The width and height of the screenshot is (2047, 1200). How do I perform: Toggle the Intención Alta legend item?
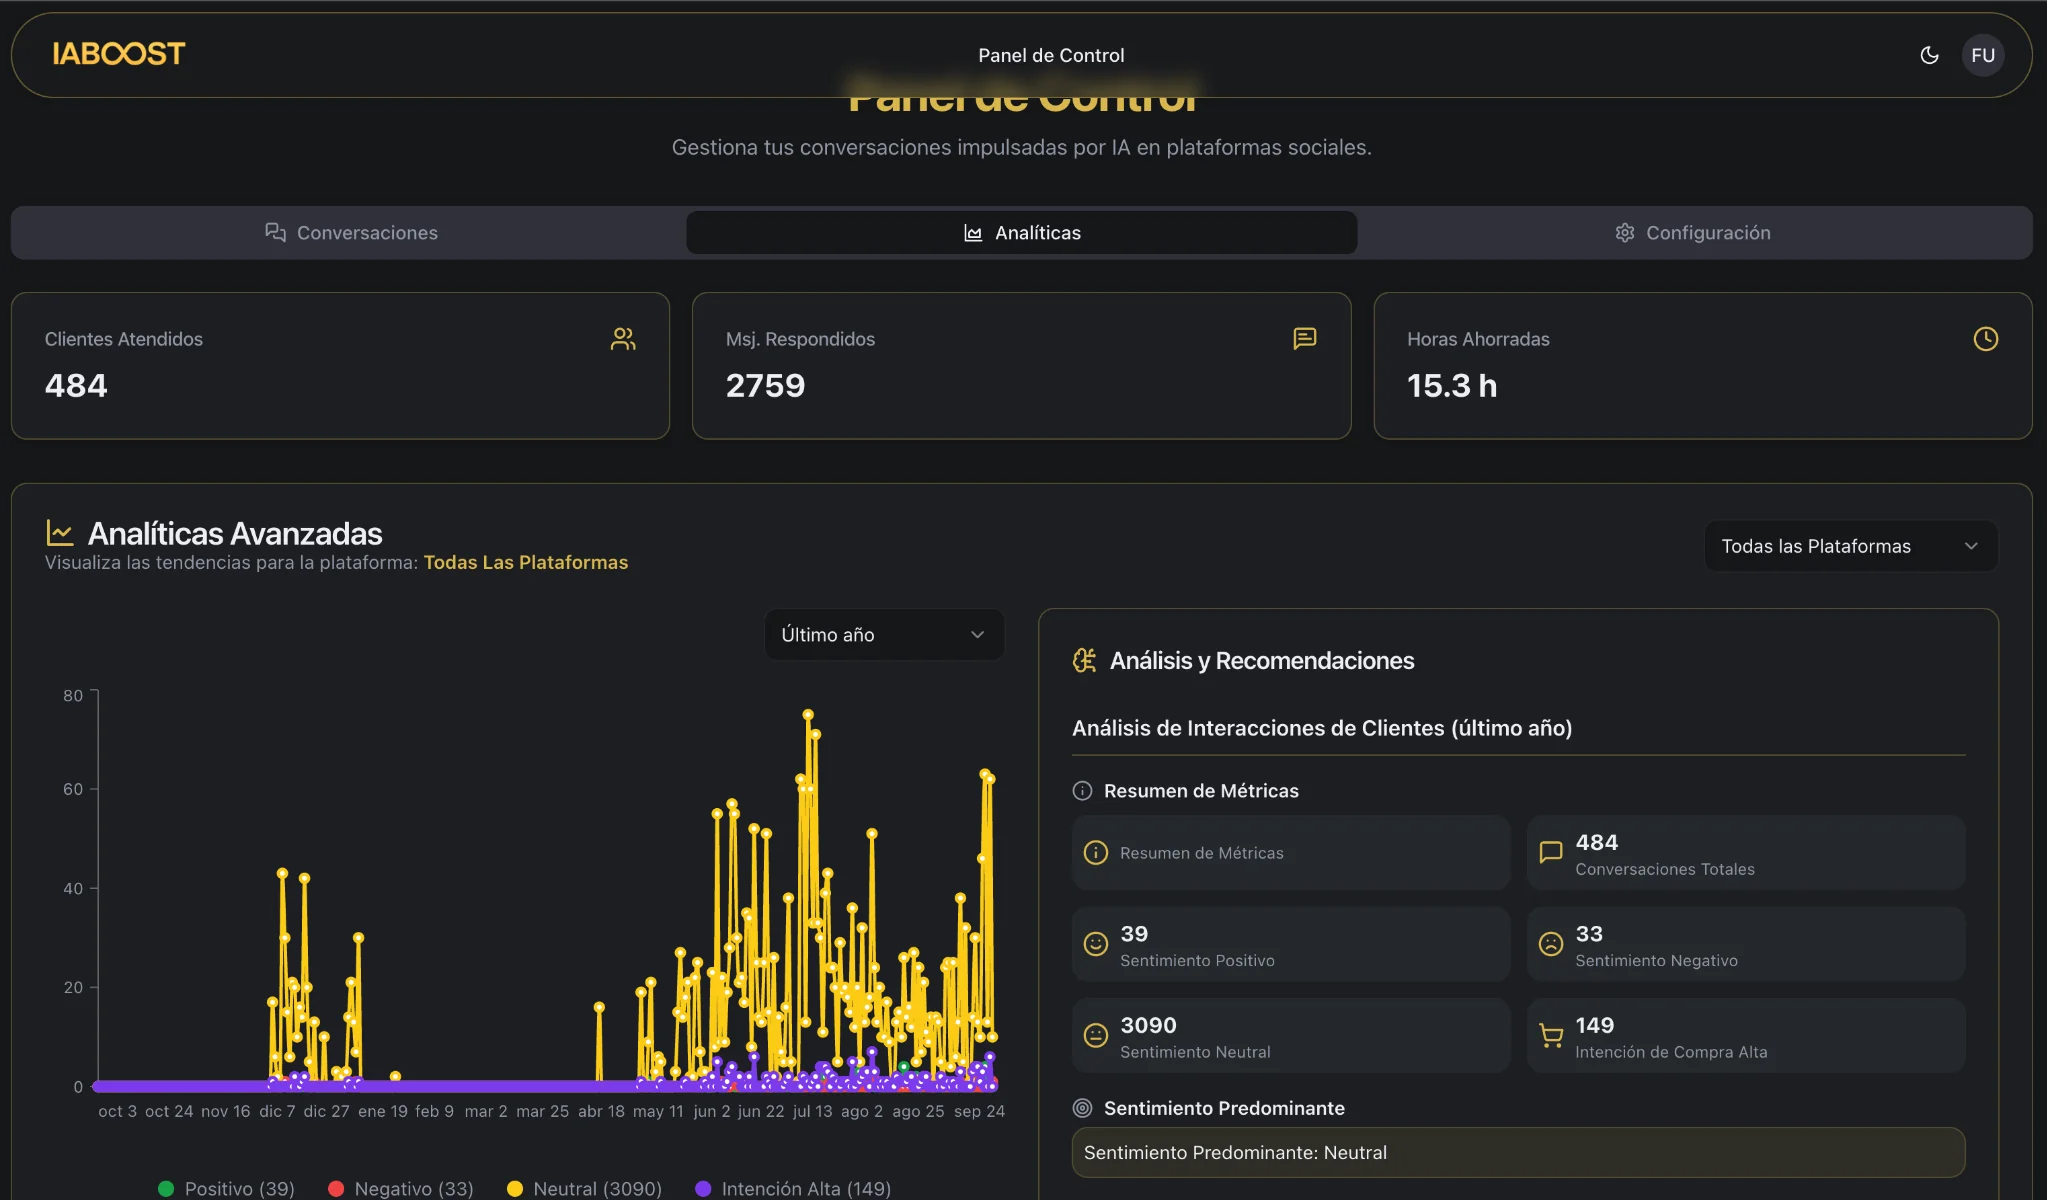click(x=794, y=1188)
